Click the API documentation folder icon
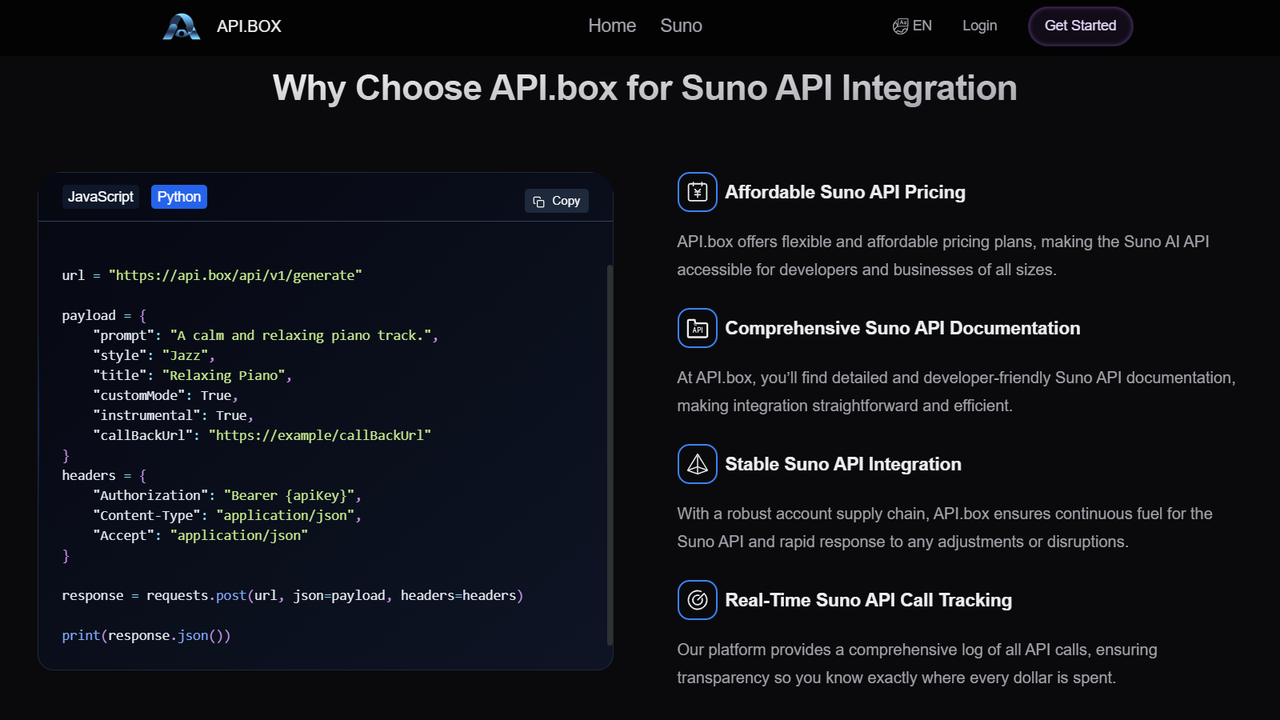This screenshot has width=1280, height=720. click(x=697, y=328)
